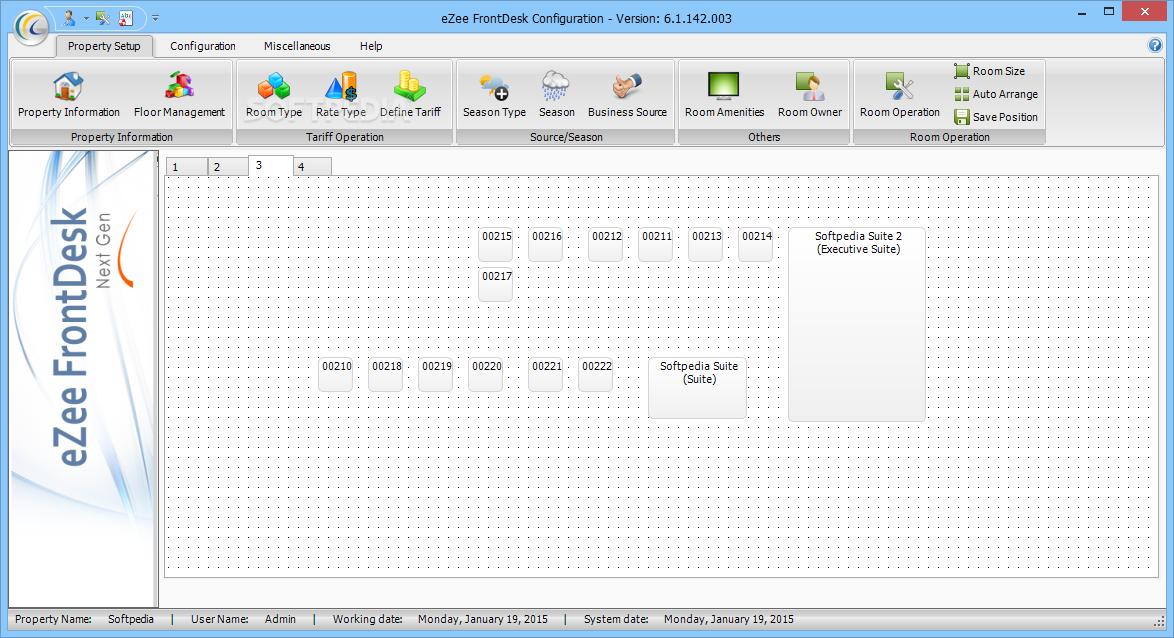The width and height of the screenshot is (1174, 638).
Task: Switch to the Miscellaneous ribbon tab
Action: tap(296, 46)
